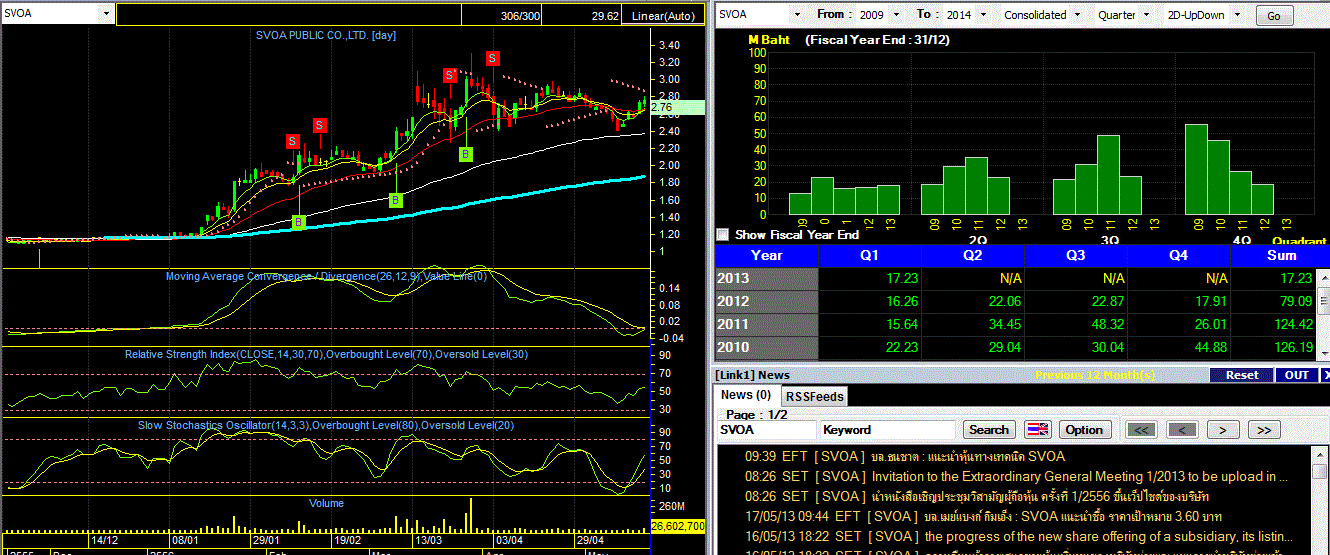Click the Q1 column header
Image resolution: width=1330 pixels, height=555 pixels.
(870, 255)
